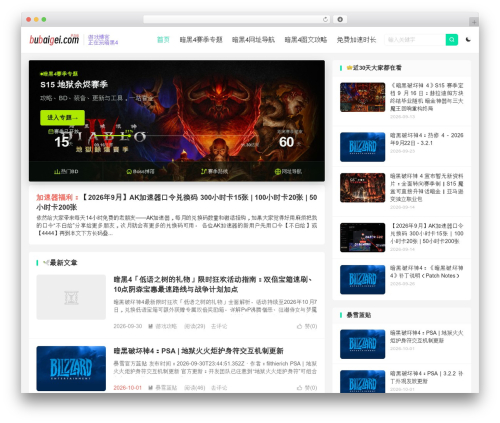Click the browser reload icon in address bar
This screenshot has height=423, width=500.
[x=325, y=19]
